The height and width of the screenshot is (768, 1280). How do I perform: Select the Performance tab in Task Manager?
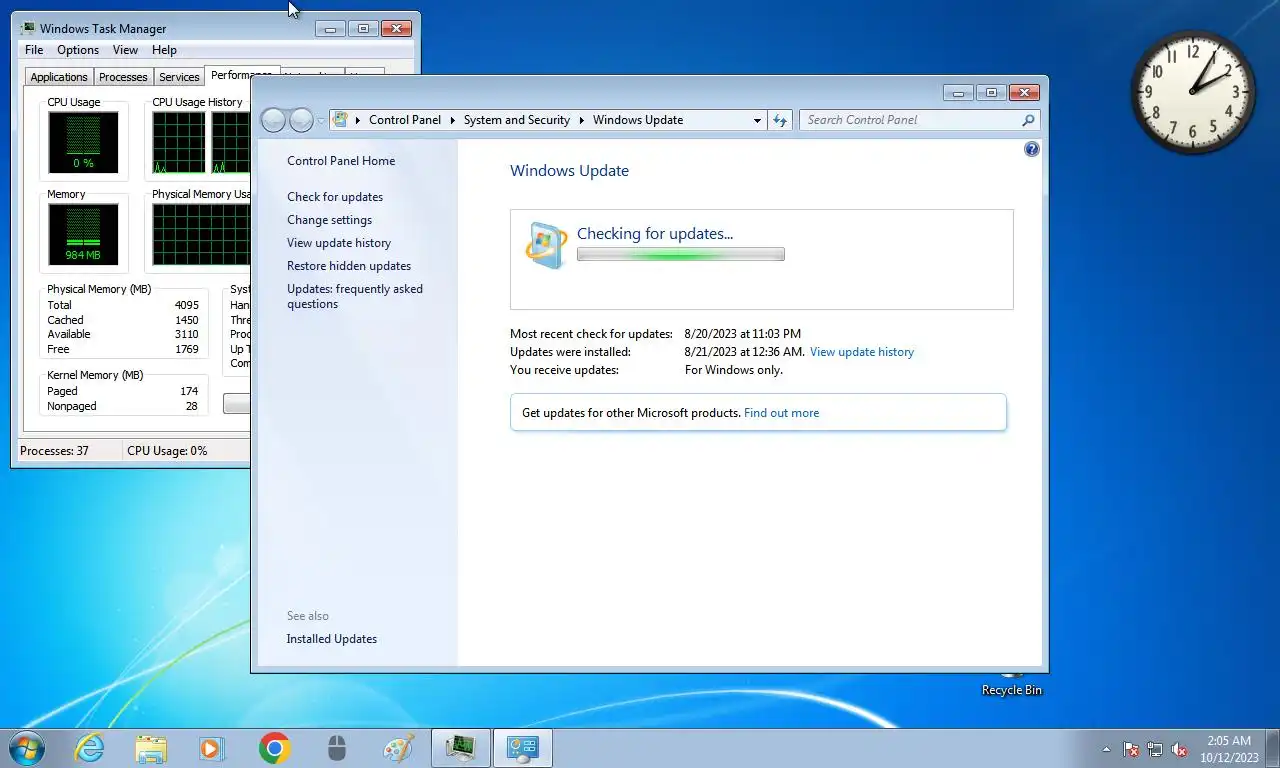point(241,75)
